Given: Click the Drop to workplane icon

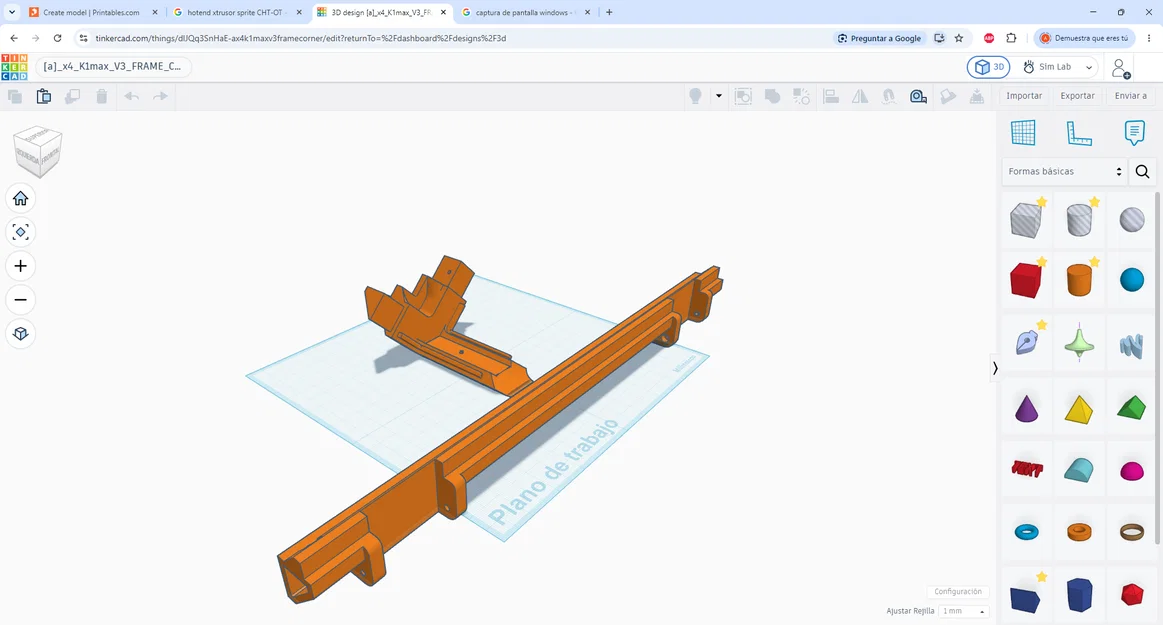Looking at the screenshot, I should [x=977, y=96].
